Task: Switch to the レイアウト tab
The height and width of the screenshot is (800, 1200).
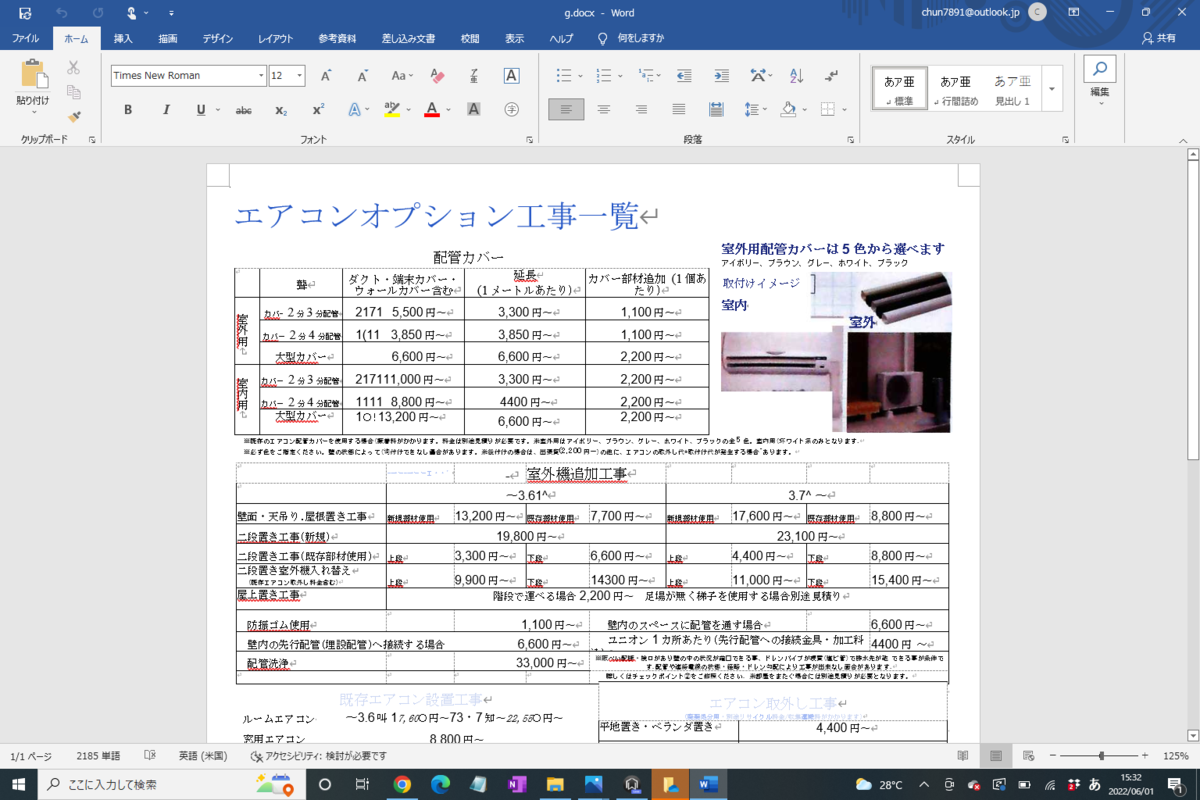Action: [275, 38]
